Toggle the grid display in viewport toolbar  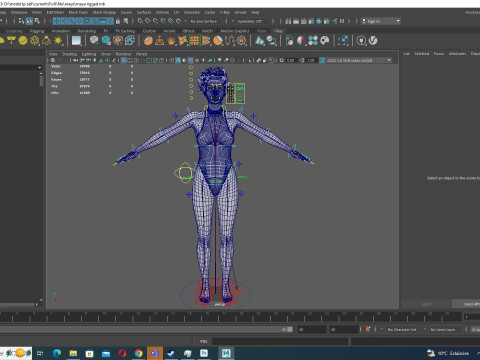[124, 60]
